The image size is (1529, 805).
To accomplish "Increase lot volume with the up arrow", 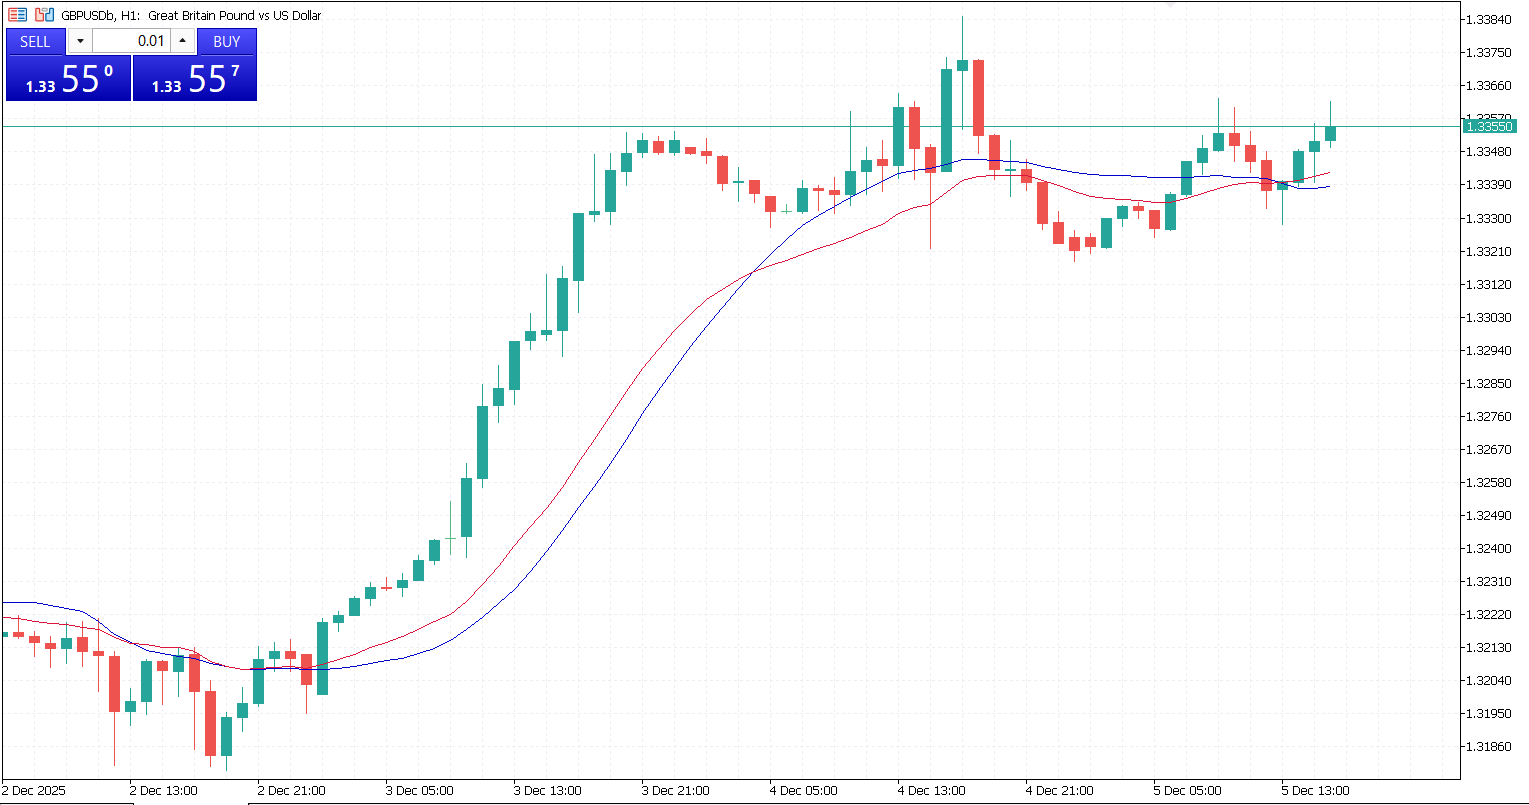I will click(182, 41).
